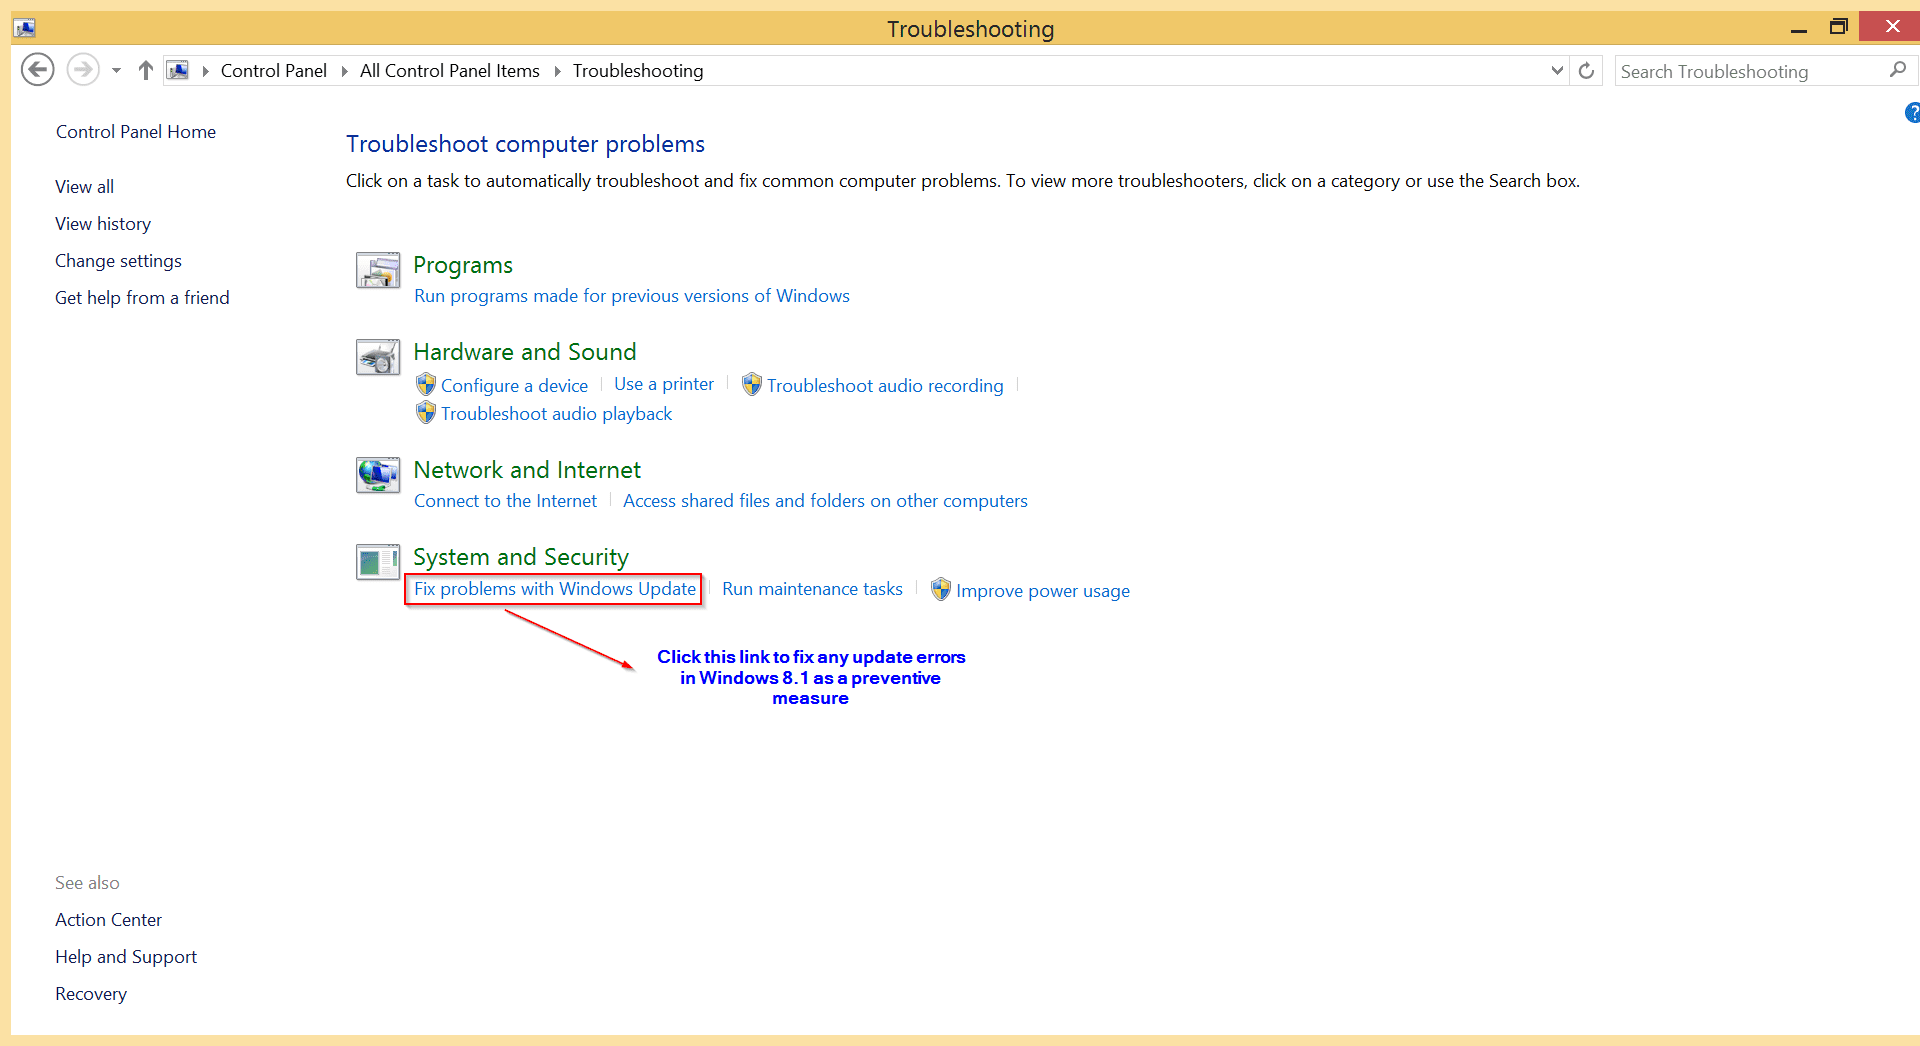The image size is (1920, 1046).
Task: Open the recent locations dropdown arrow
Action: pos(117,71)
